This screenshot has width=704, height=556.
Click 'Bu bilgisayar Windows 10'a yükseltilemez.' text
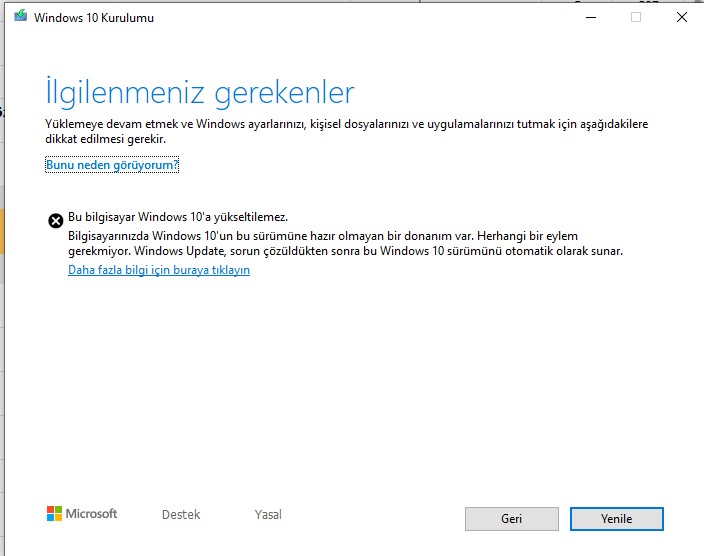click(178, 217)
